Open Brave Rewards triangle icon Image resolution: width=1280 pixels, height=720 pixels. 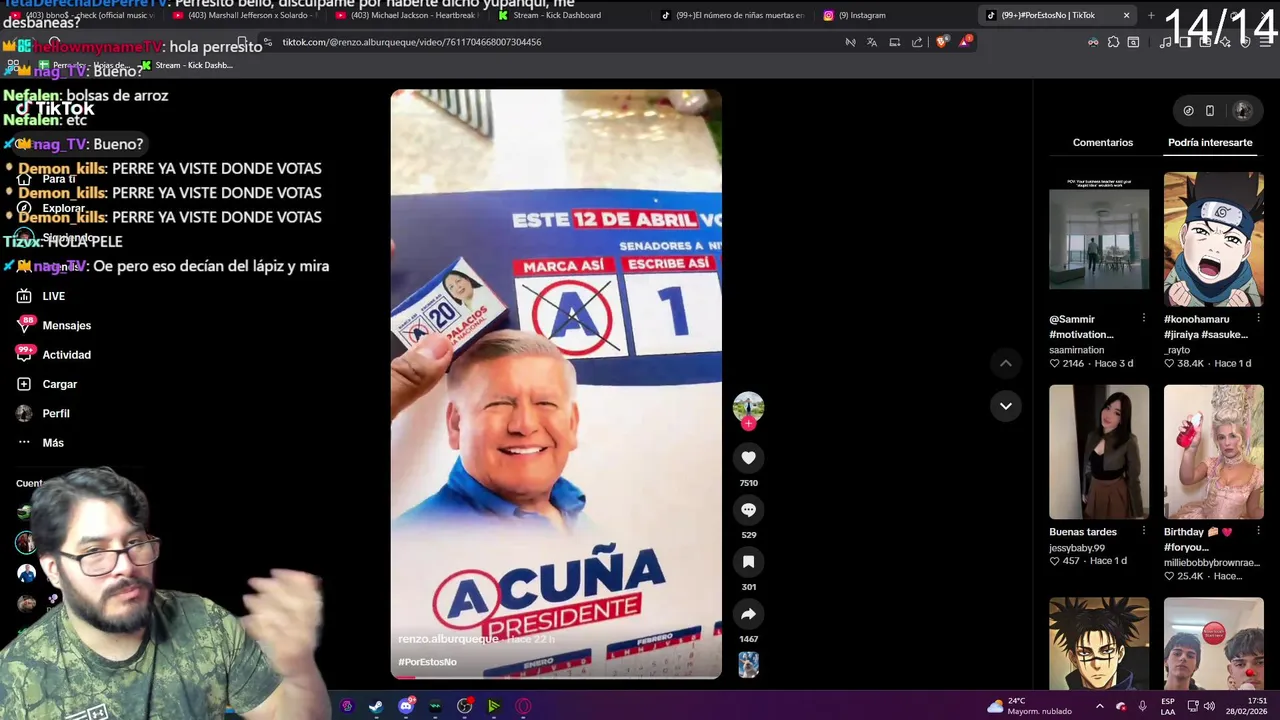click(964, 42)
